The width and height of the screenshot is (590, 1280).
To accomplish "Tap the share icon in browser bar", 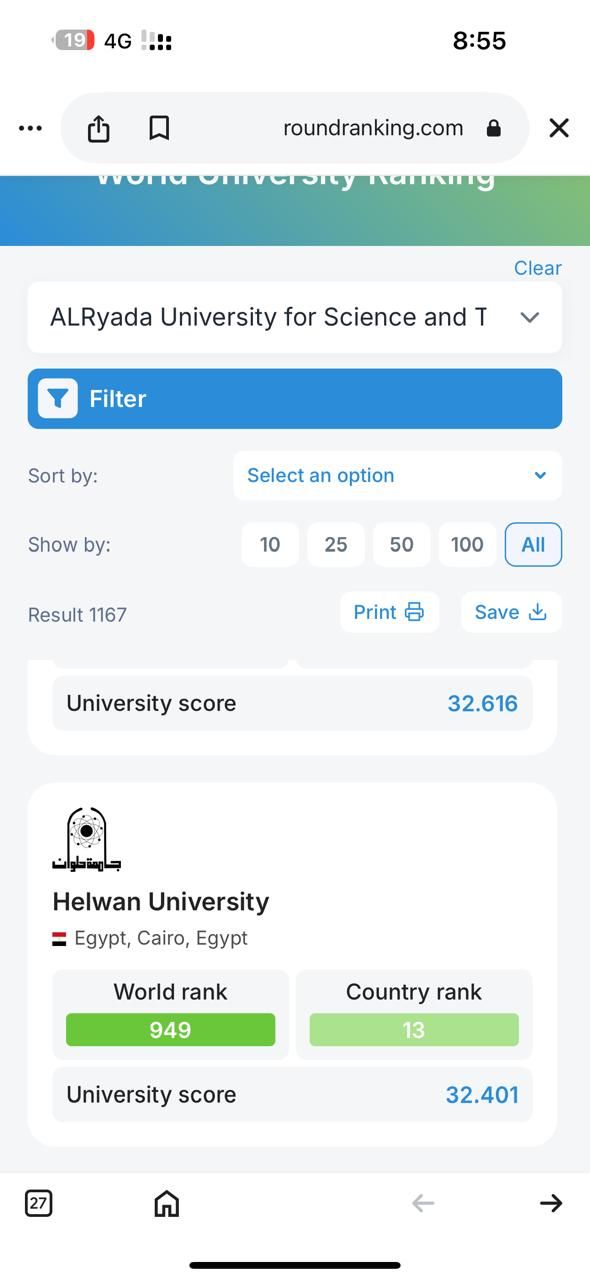I will point(98,128).
